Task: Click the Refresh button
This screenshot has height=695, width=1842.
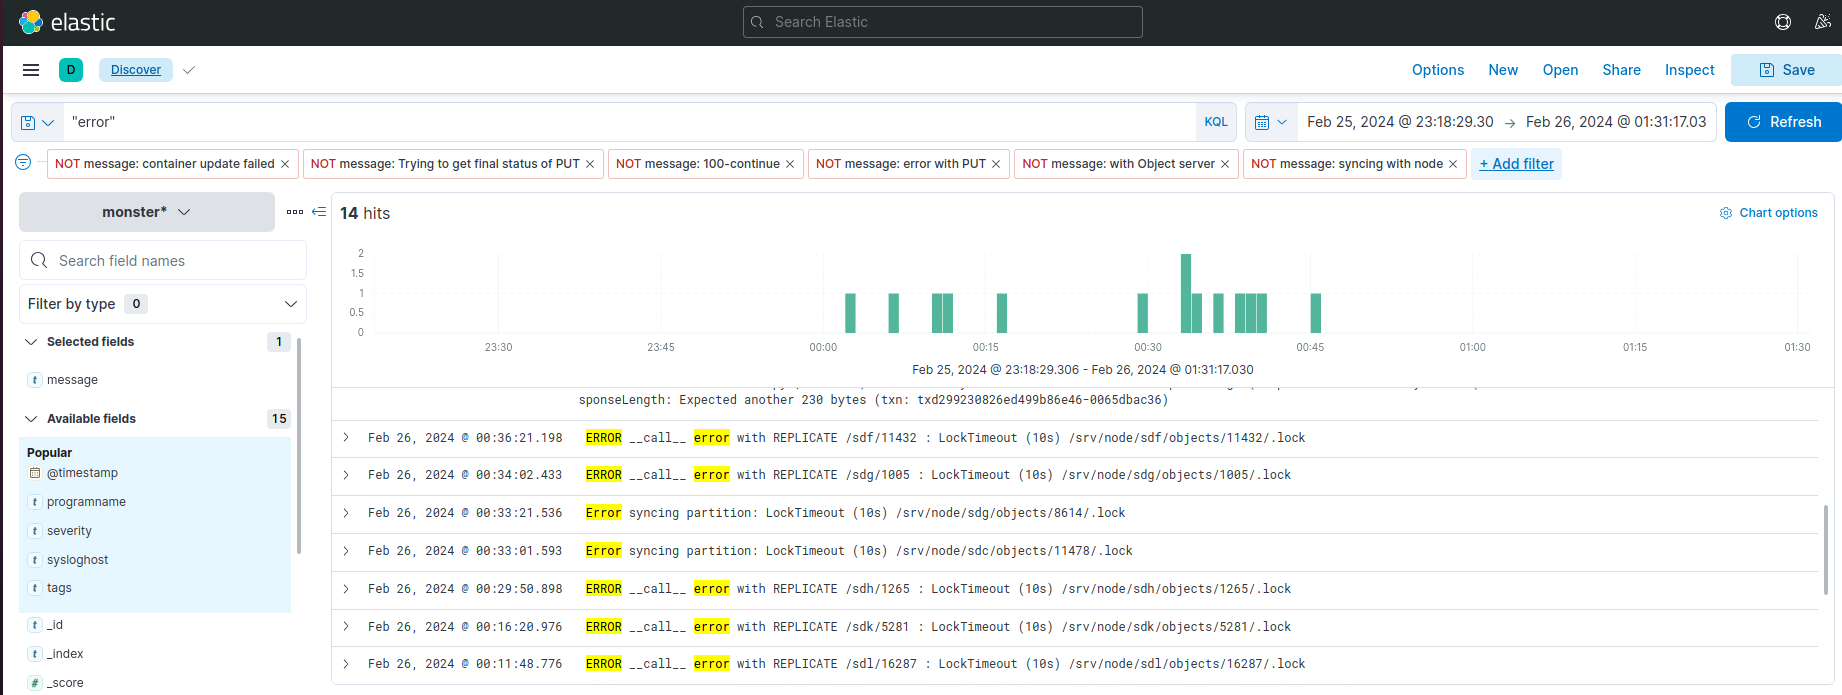Action: click(1783, 122)
